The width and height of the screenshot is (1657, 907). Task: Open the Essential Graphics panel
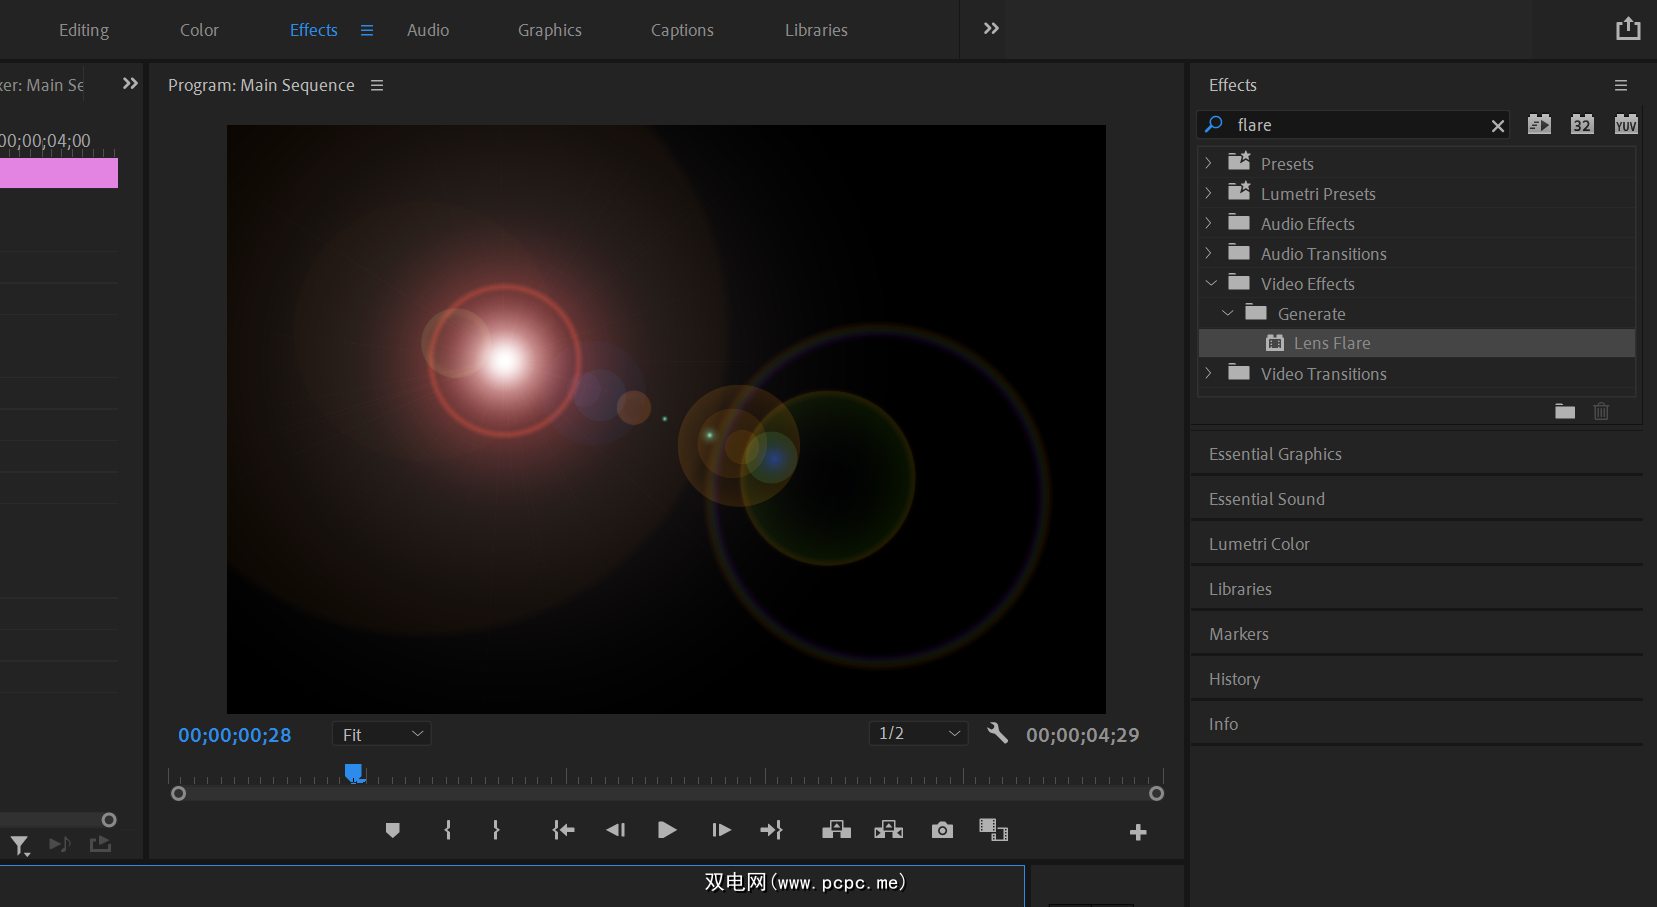click(1275, 454)
